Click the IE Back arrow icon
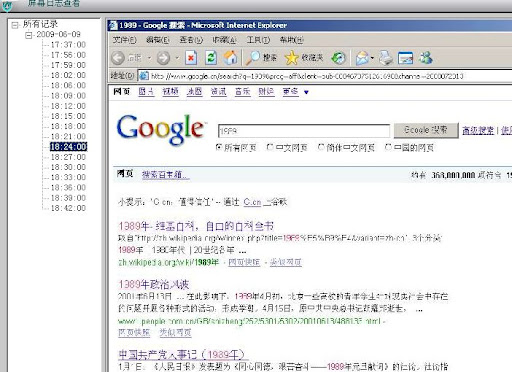 pos(118,58)
